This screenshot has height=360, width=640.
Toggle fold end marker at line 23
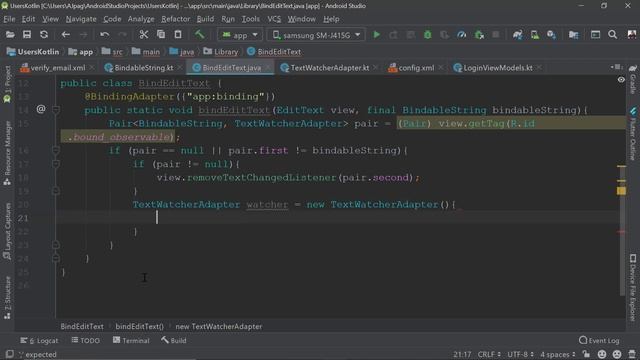56,244
